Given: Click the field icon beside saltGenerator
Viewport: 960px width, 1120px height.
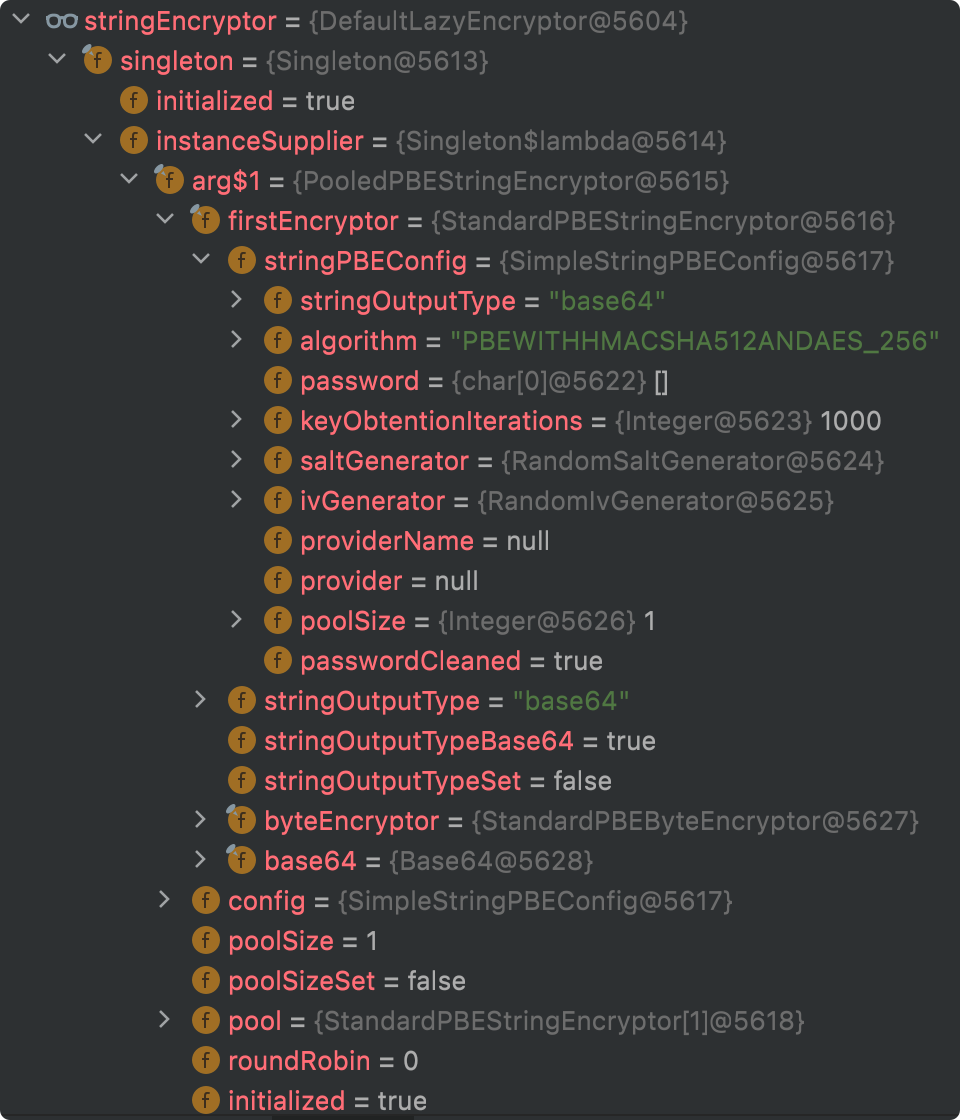Looking at the screenshot, I should [x=277, y=460].
